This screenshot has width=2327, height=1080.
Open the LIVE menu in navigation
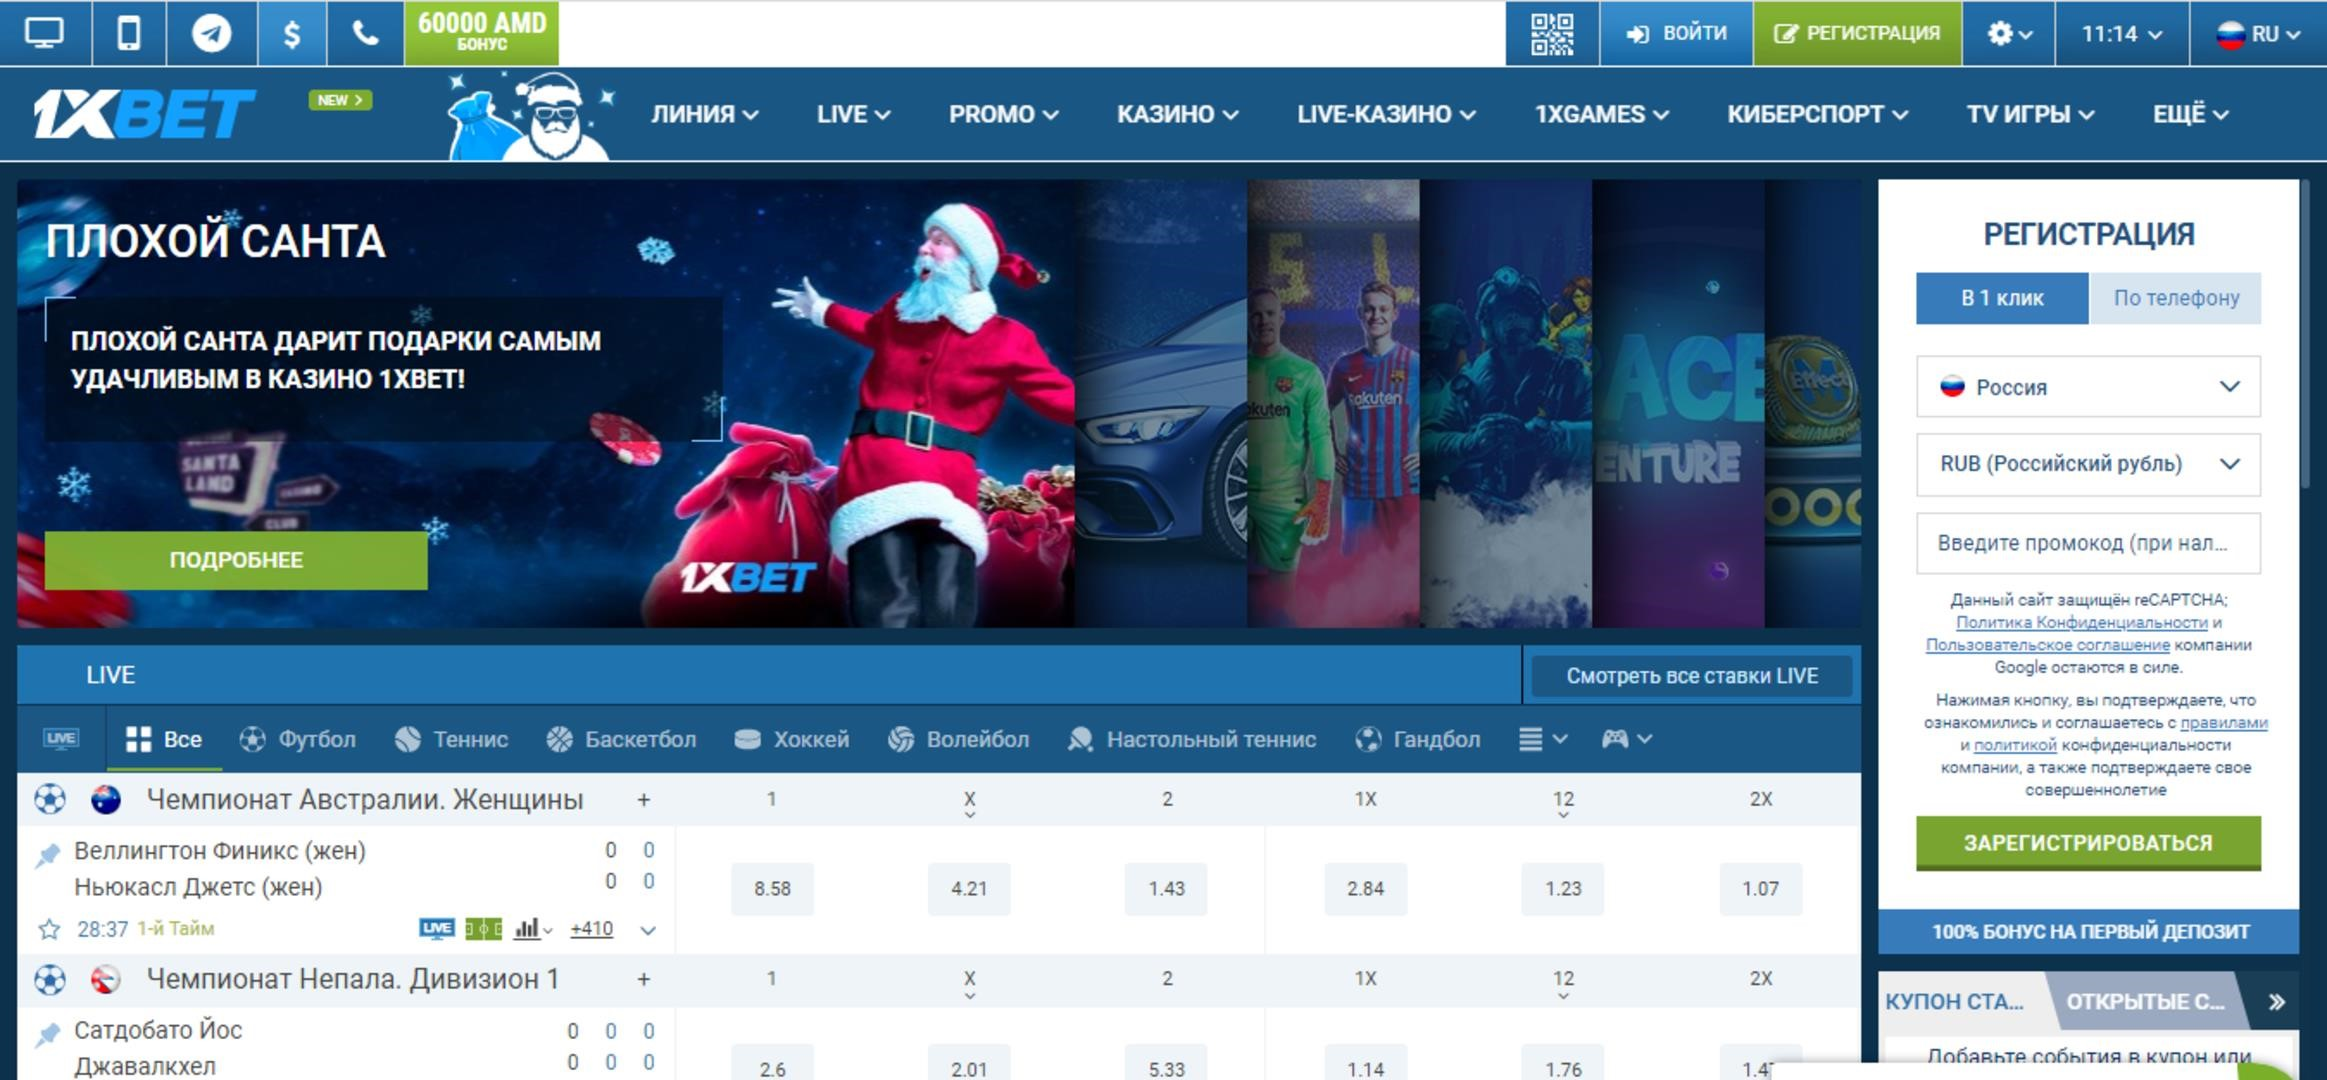pos(853,114)
